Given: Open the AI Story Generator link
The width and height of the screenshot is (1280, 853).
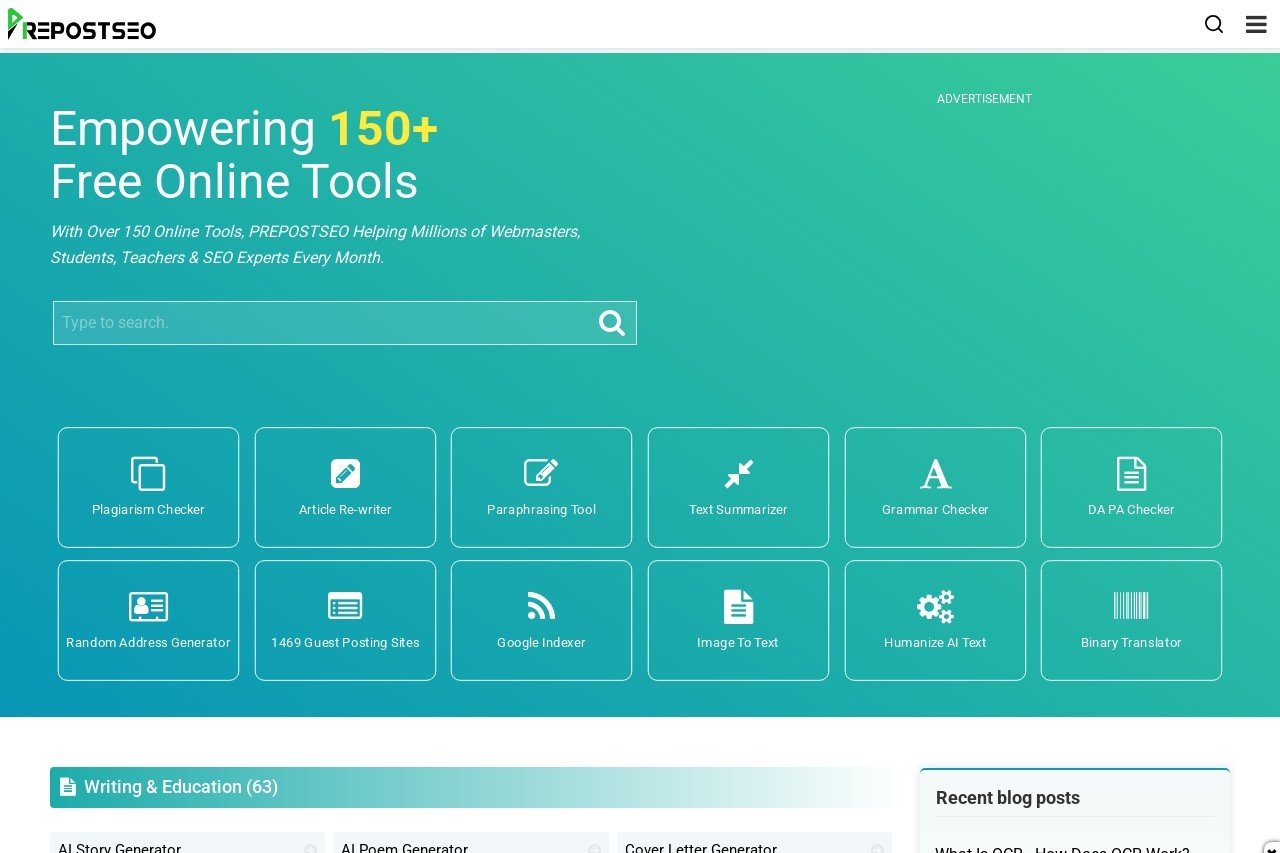Looking at the screenshot, I should [x=187, y=845].
